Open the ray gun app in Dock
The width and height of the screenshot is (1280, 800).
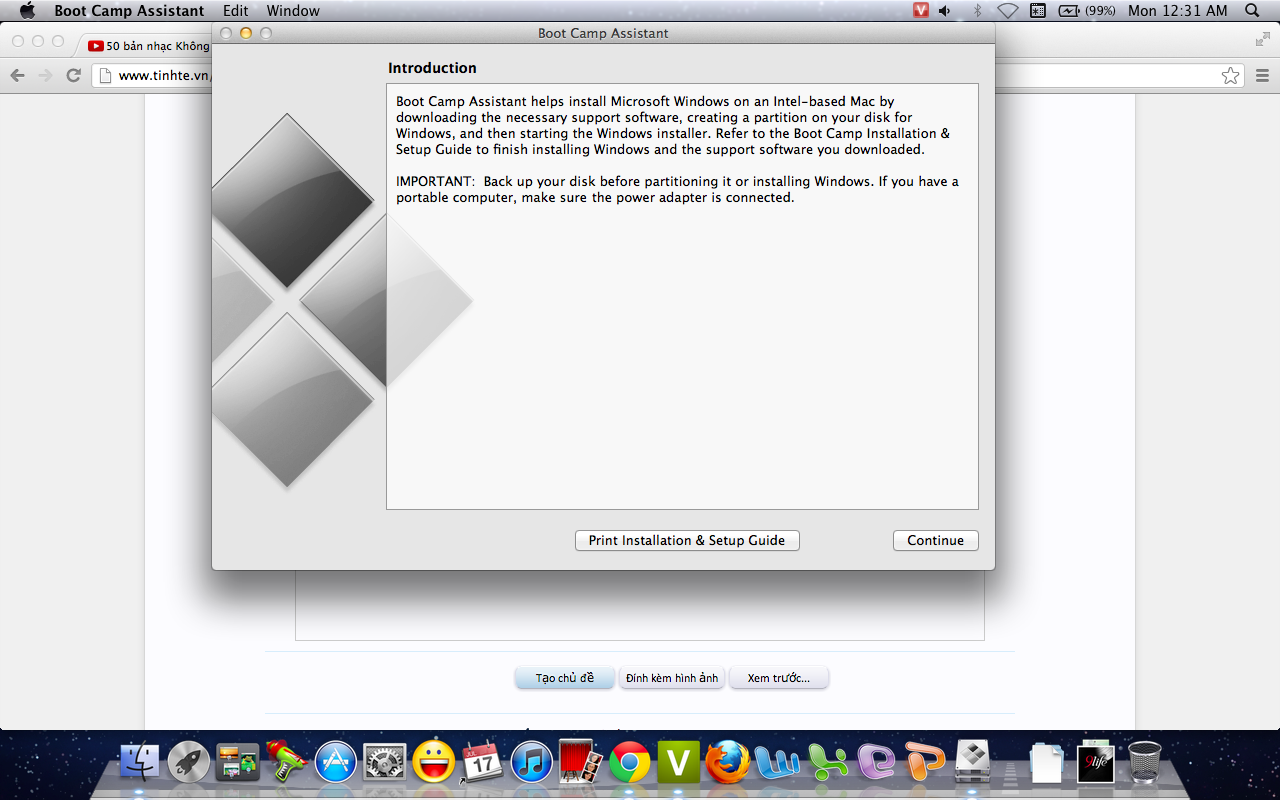pos(287,763)
